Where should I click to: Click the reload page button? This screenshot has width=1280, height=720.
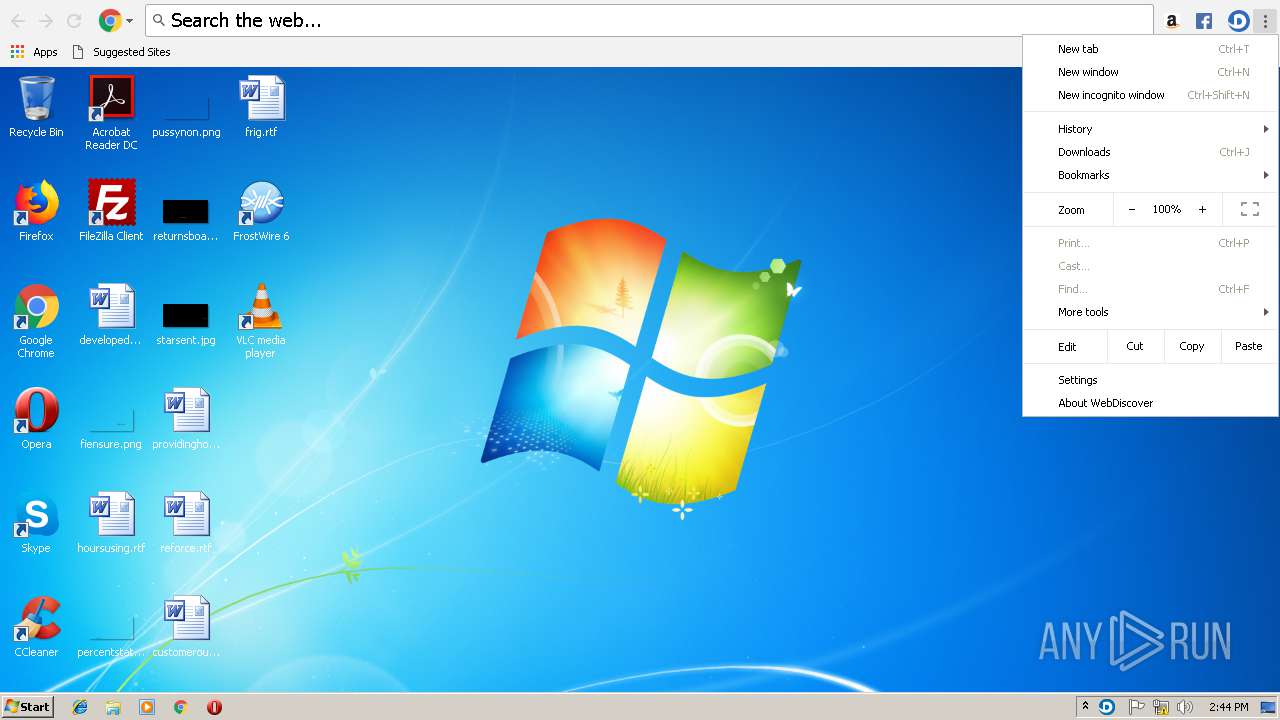[x=74, y=20]
